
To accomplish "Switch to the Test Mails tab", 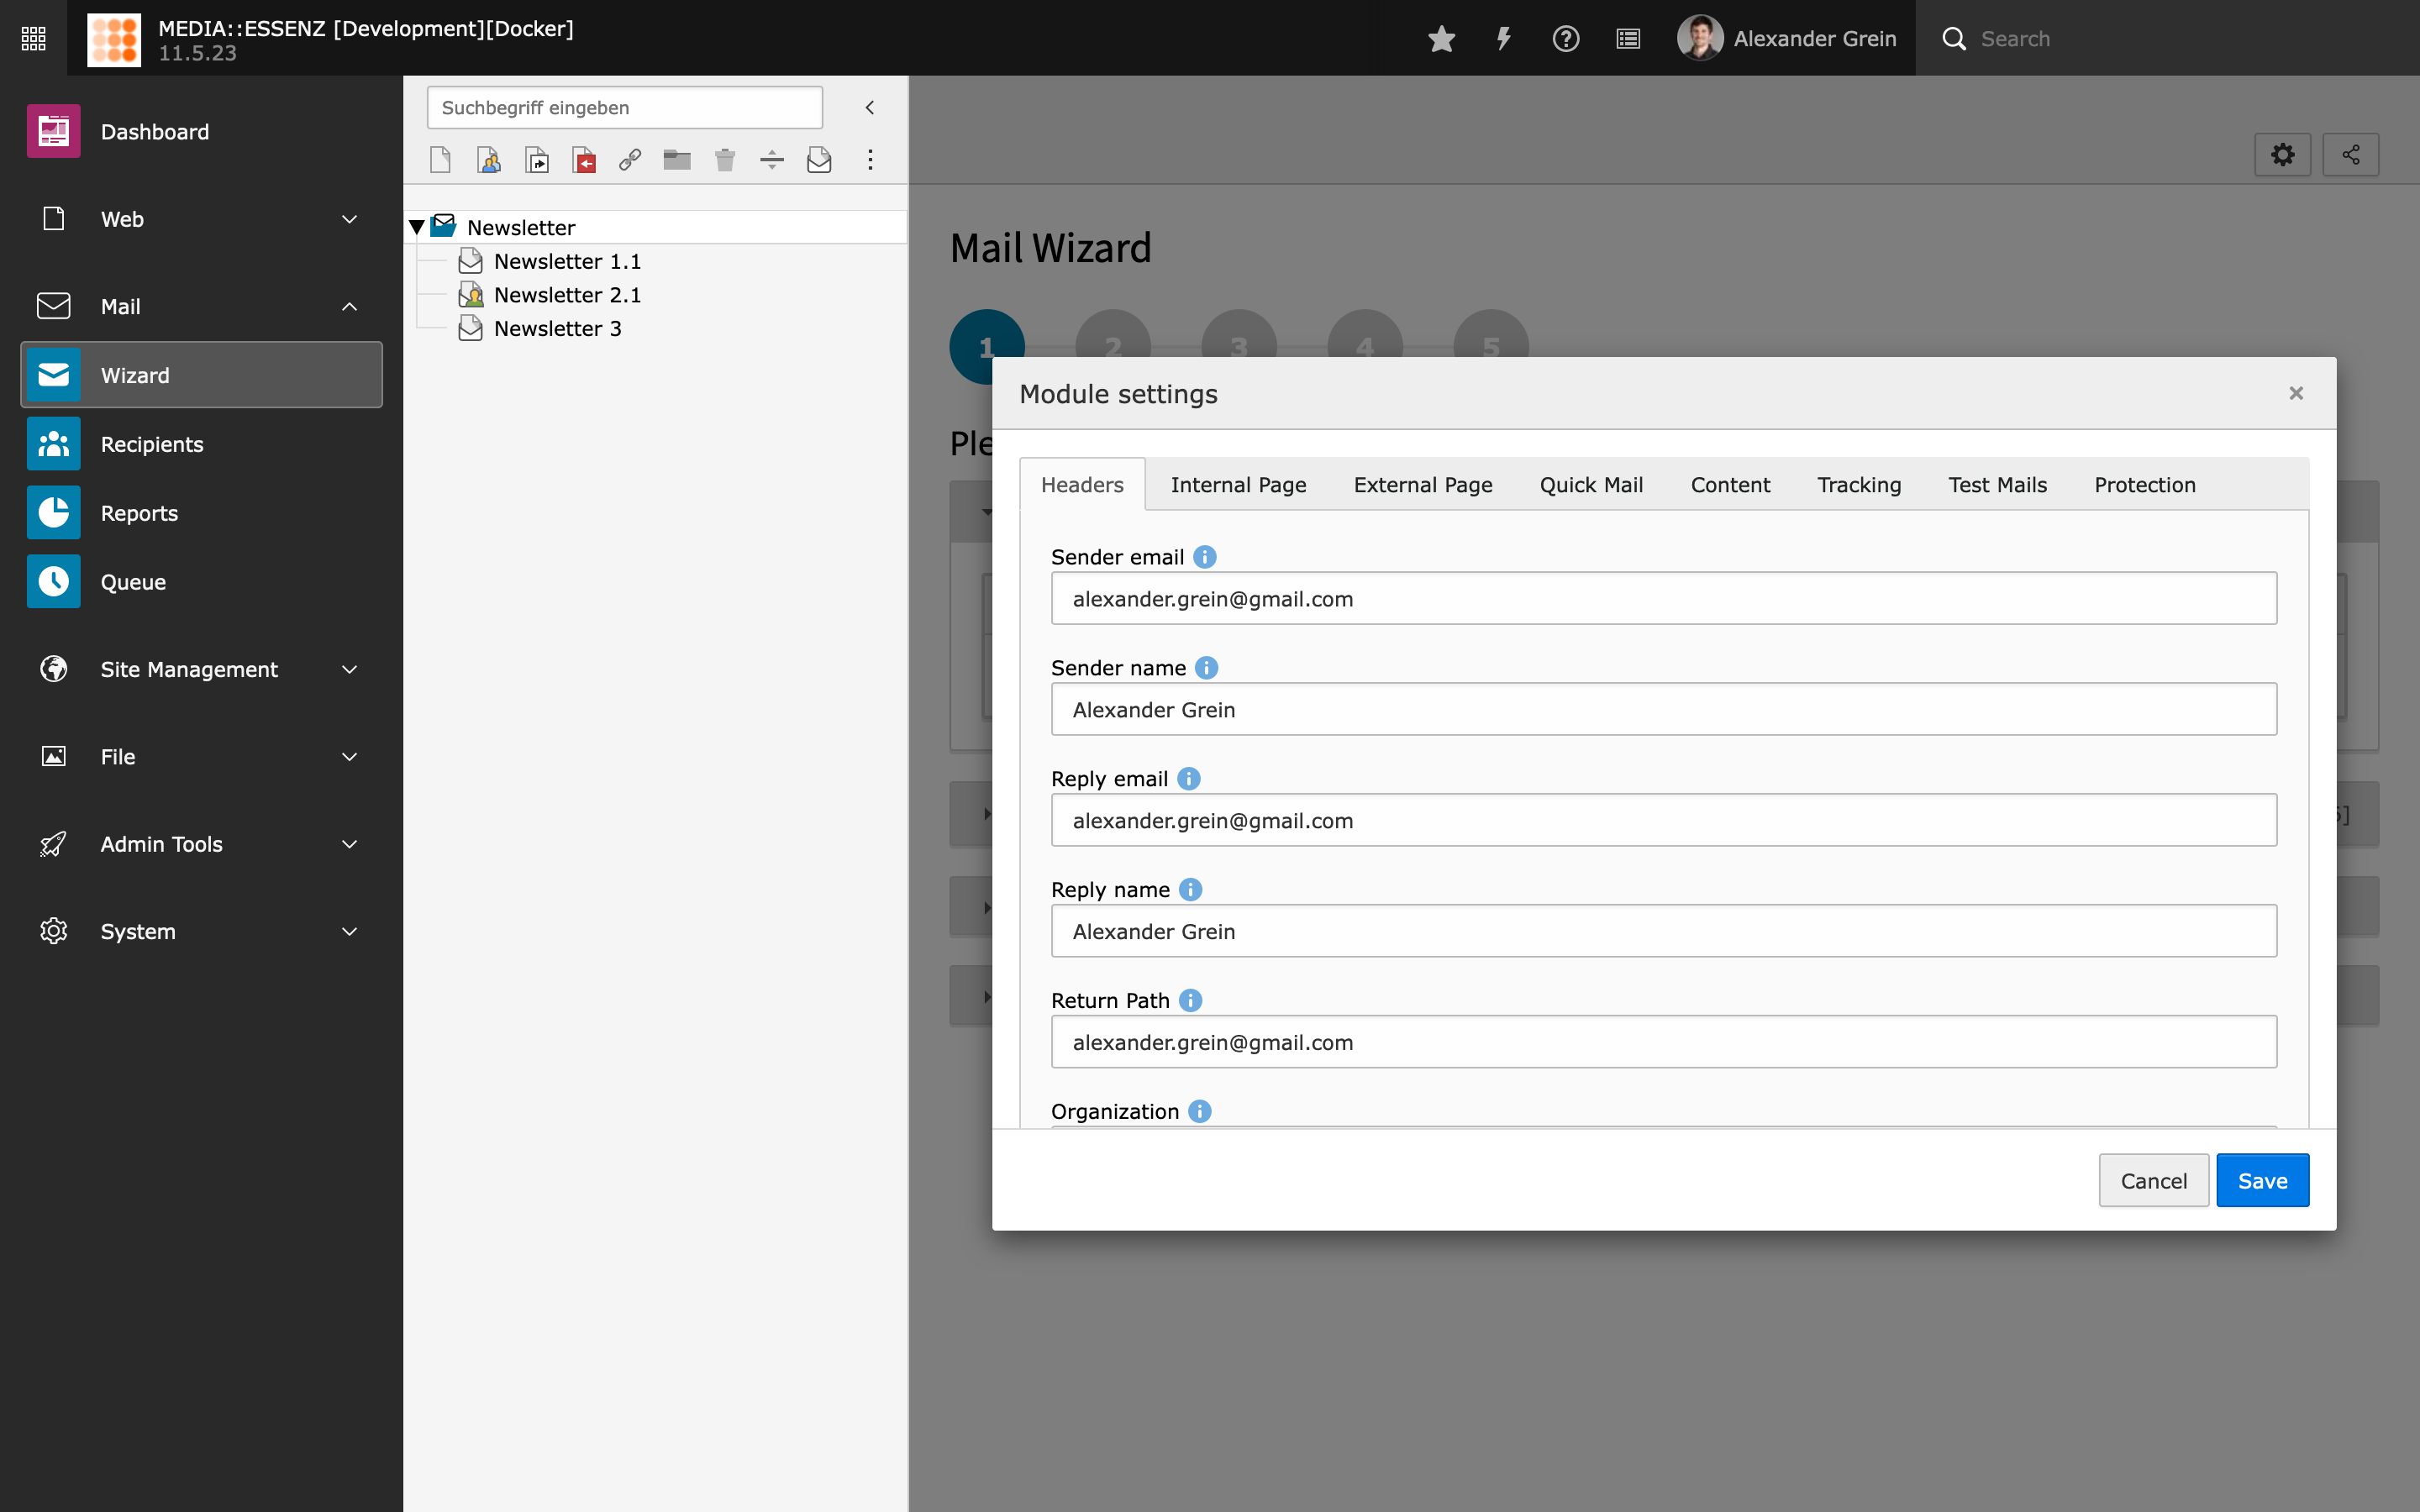I will [1997, 485].
